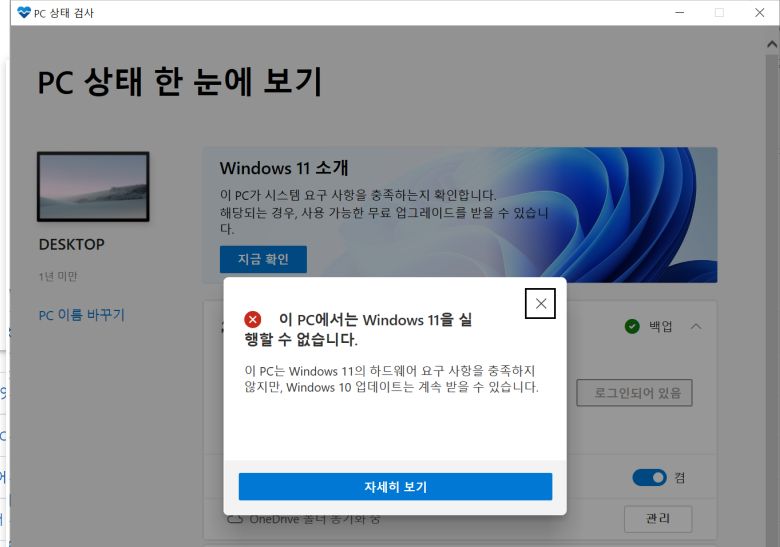Open the PC 이름 바꾸기 link

82,315
